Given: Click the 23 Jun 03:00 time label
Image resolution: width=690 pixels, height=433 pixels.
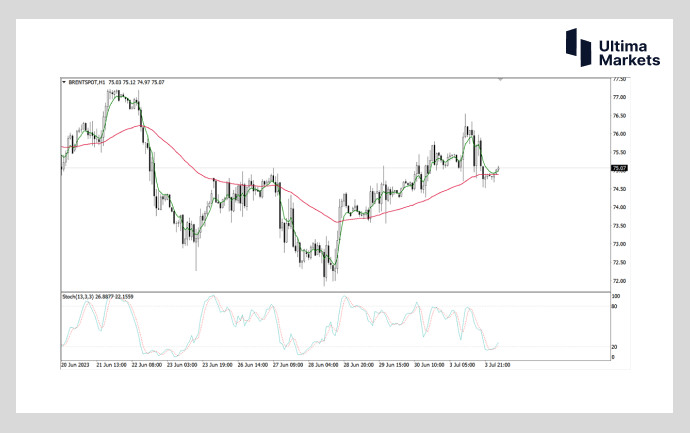Looking at the screenshot, I should click(182, 365).
